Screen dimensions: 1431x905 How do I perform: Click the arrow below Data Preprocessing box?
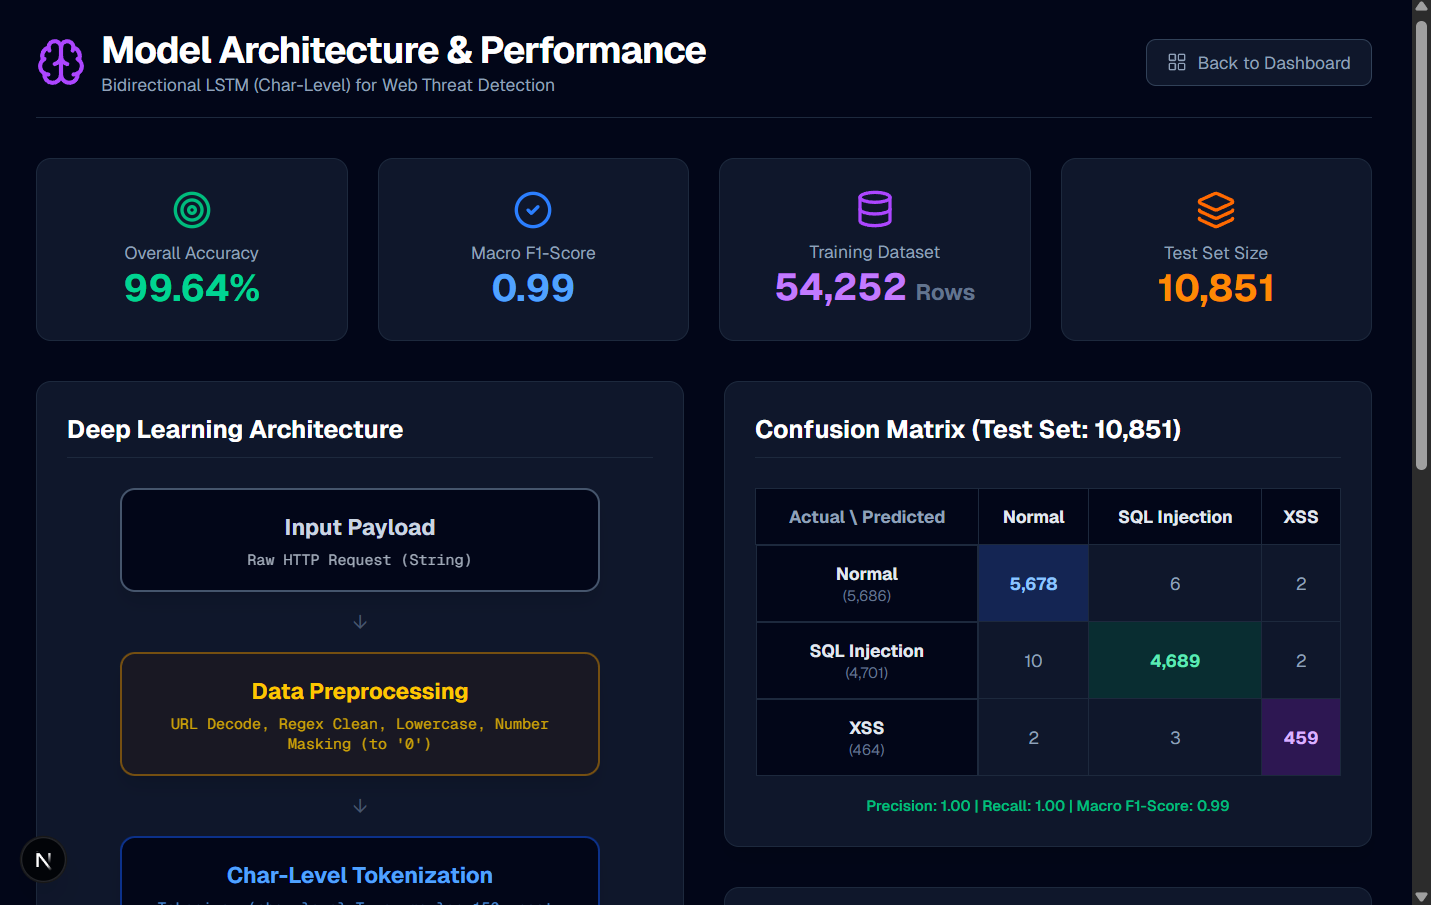(360, 806)
